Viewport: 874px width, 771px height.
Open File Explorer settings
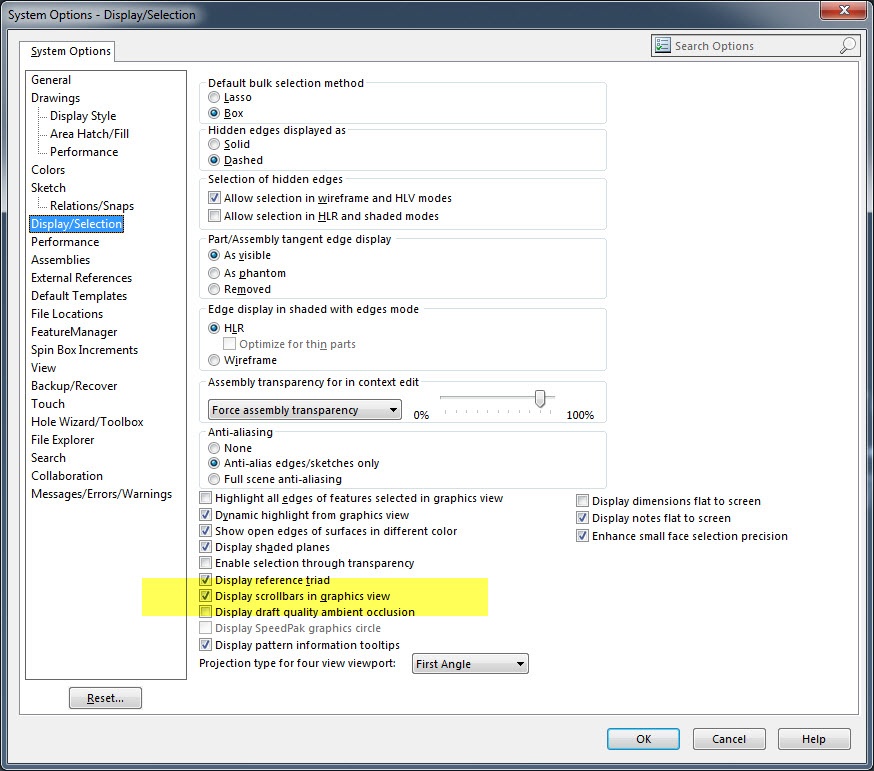[x=62, y=440]
